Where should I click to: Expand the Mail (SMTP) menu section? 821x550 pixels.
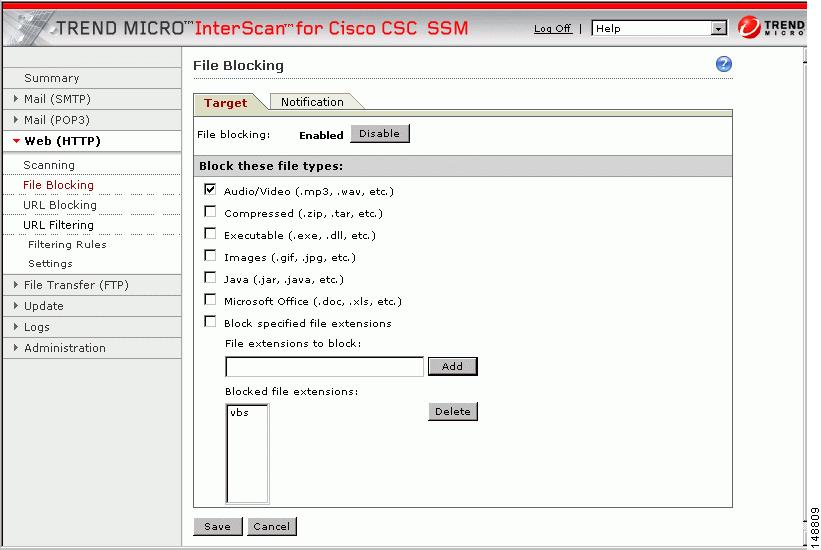tap(92, 99)
